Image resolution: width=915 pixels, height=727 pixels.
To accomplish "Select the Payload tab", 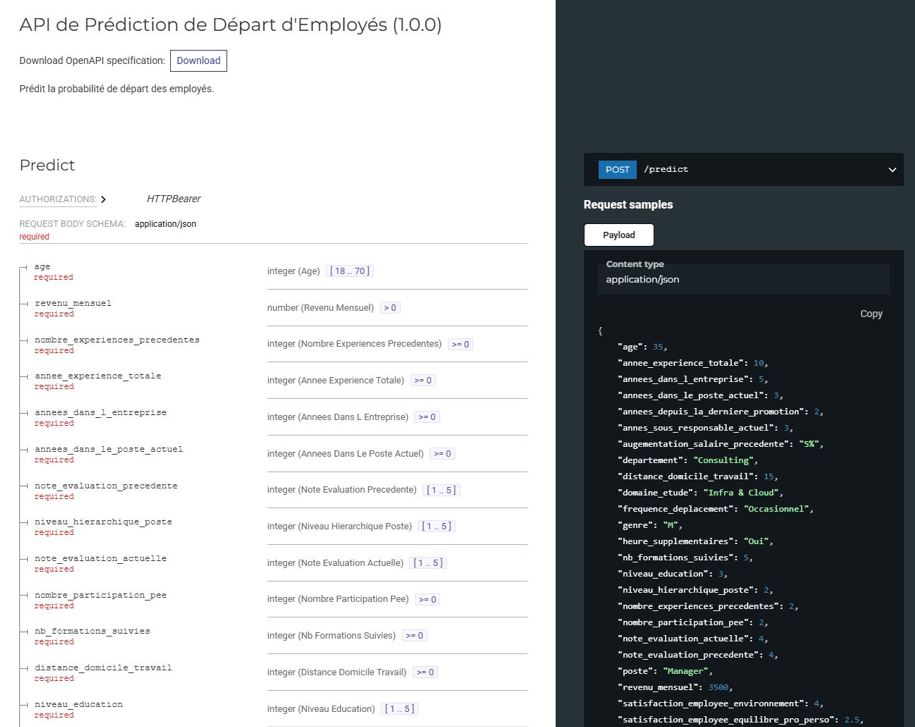I will click(x=619, y=235).
